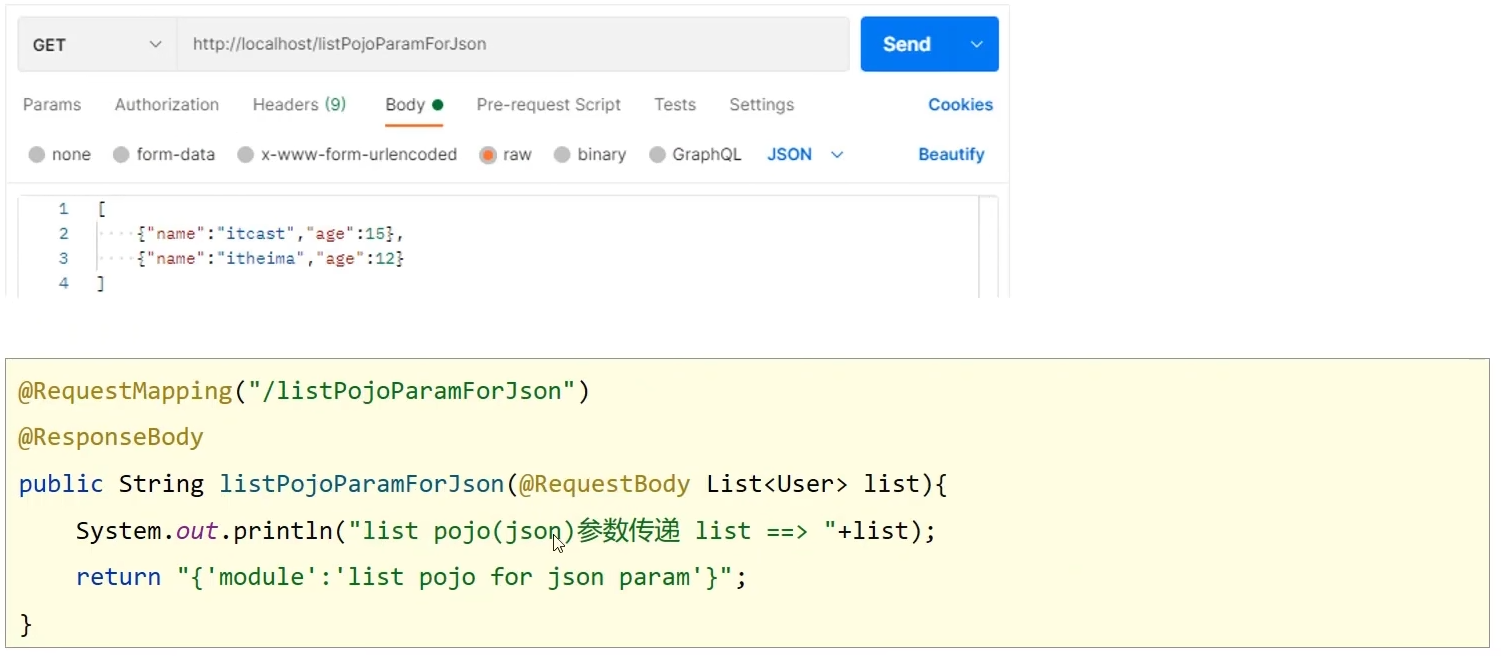Click line number 1 in the editor gutter
1503x659 pixels.
click(63, 209)
